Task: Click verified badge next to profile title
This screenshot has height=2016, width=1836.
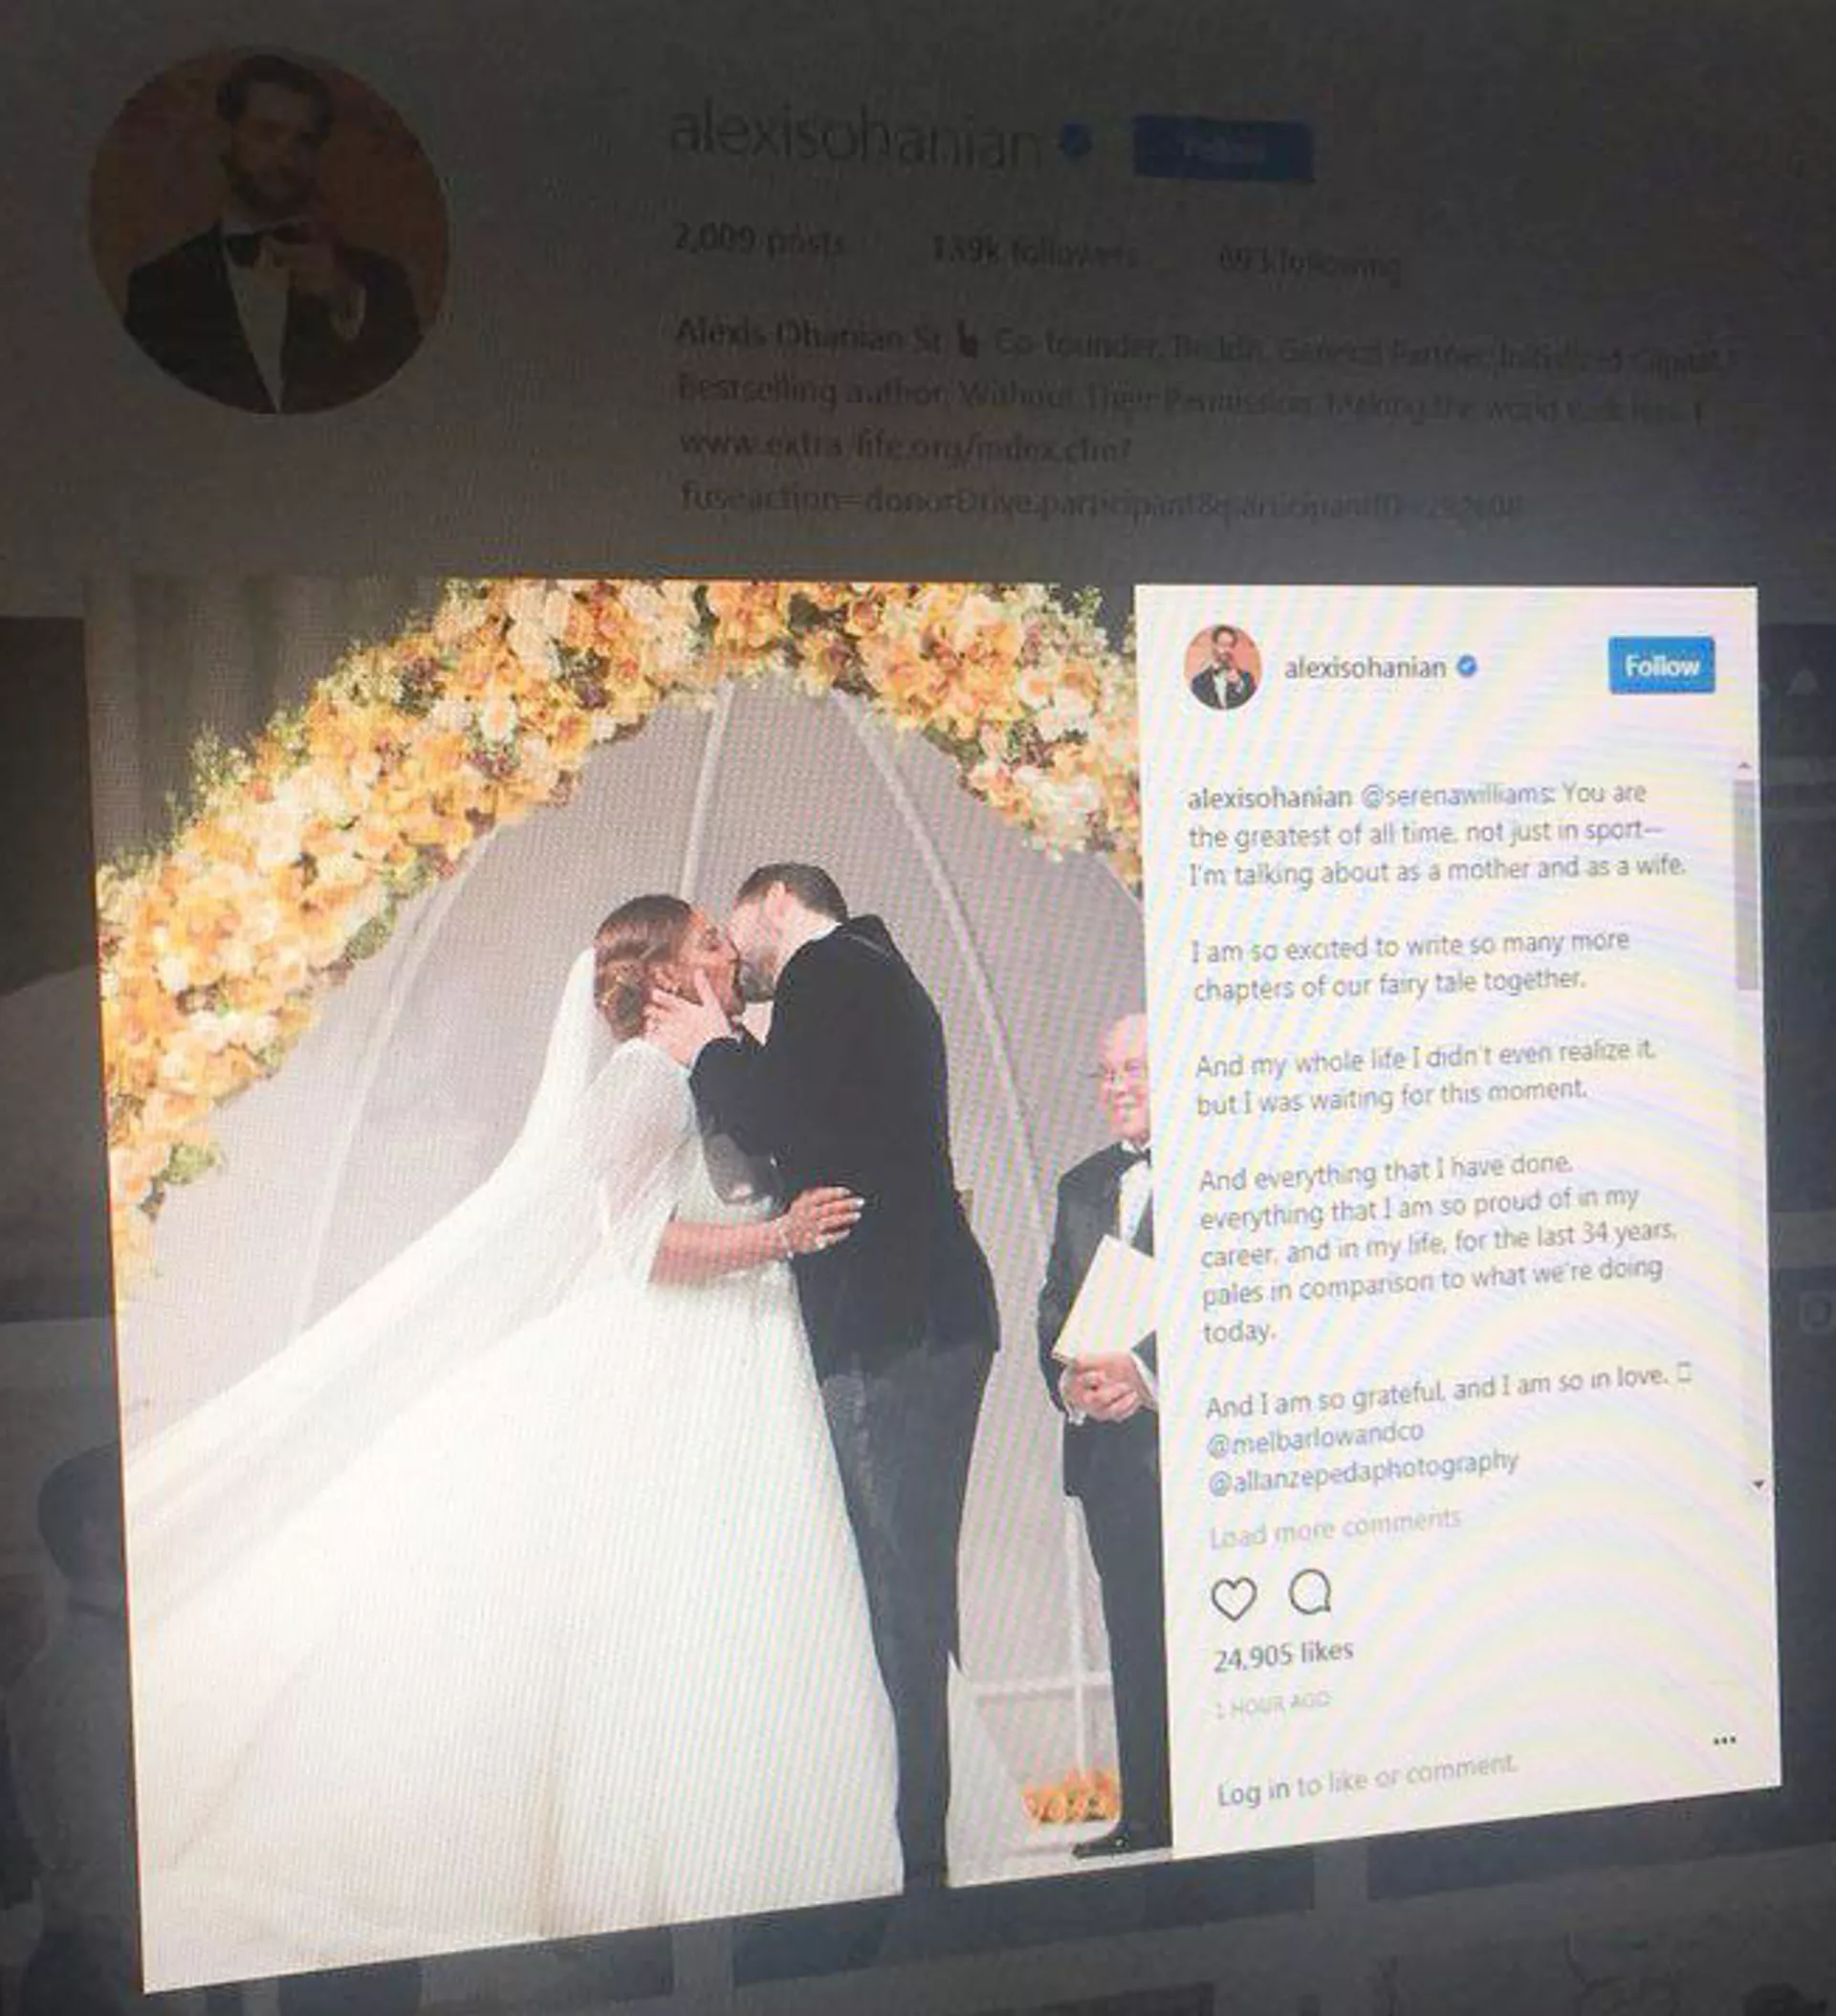Action: 1076,142
